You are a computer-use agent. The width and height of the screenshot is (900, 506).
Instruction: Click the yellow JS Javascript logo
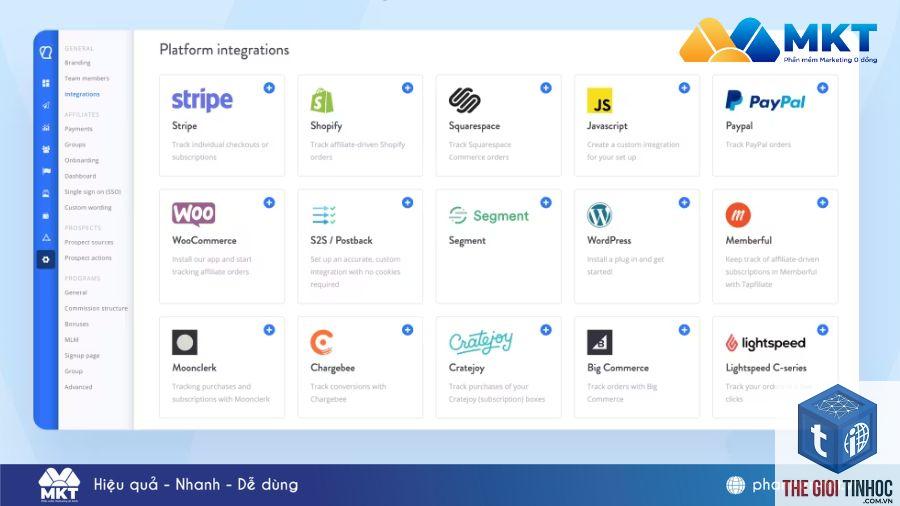tap(599, 100)
